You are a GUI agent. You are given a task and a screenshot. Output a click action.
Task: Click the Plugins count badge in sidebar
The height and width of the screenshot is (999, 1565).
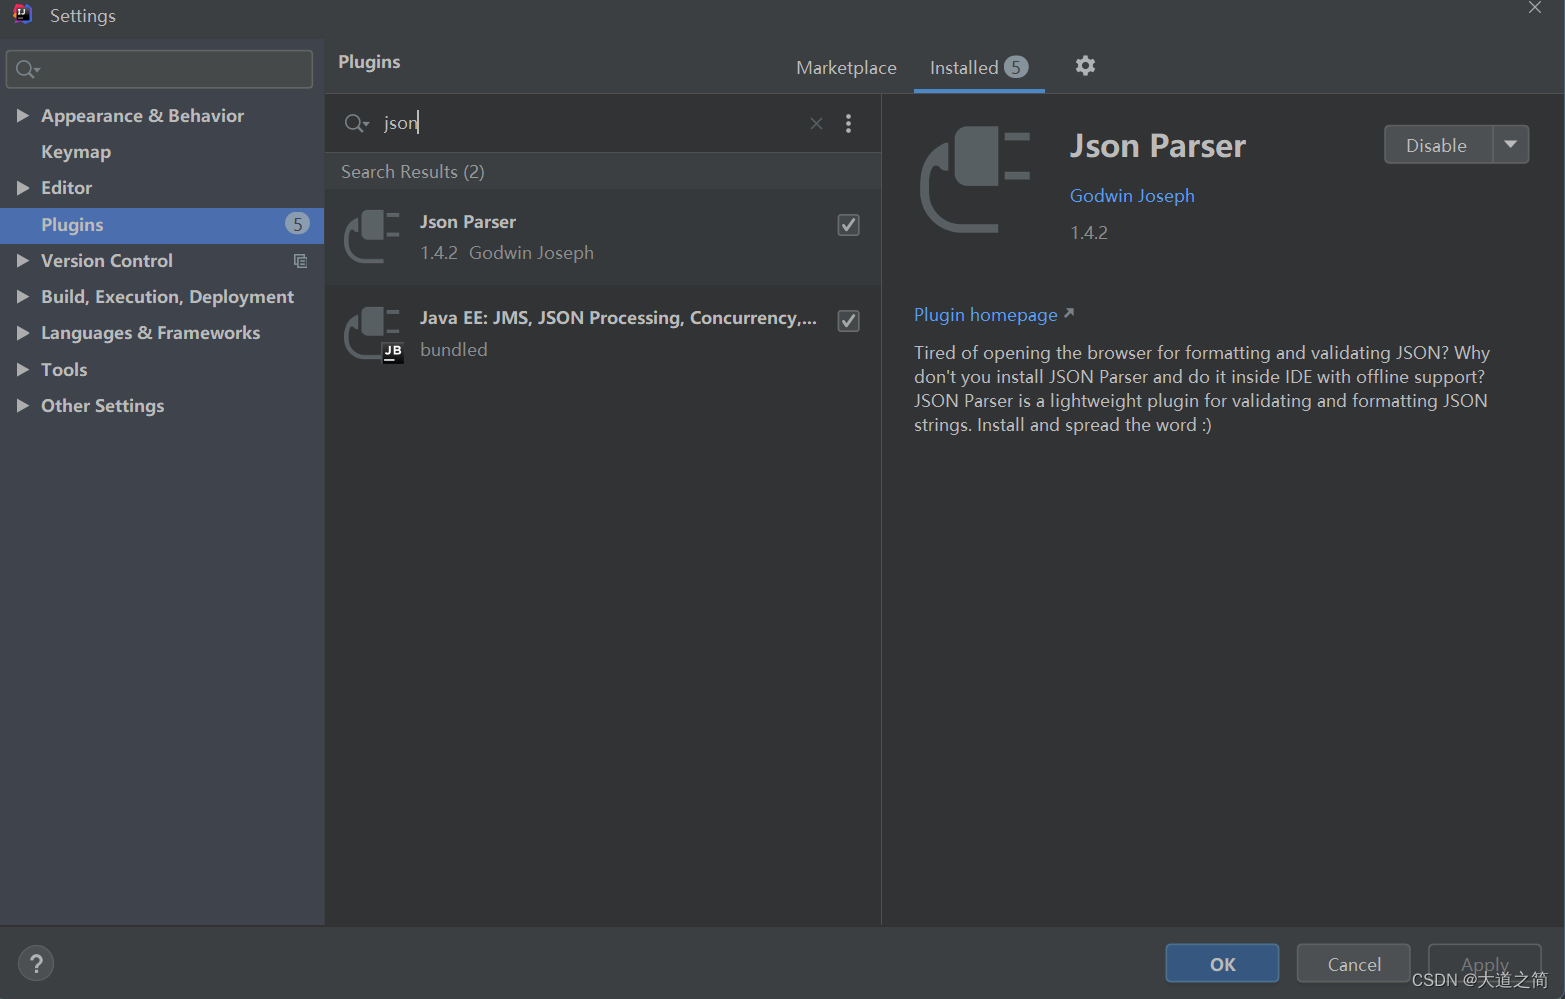click(x=297, y=224)
